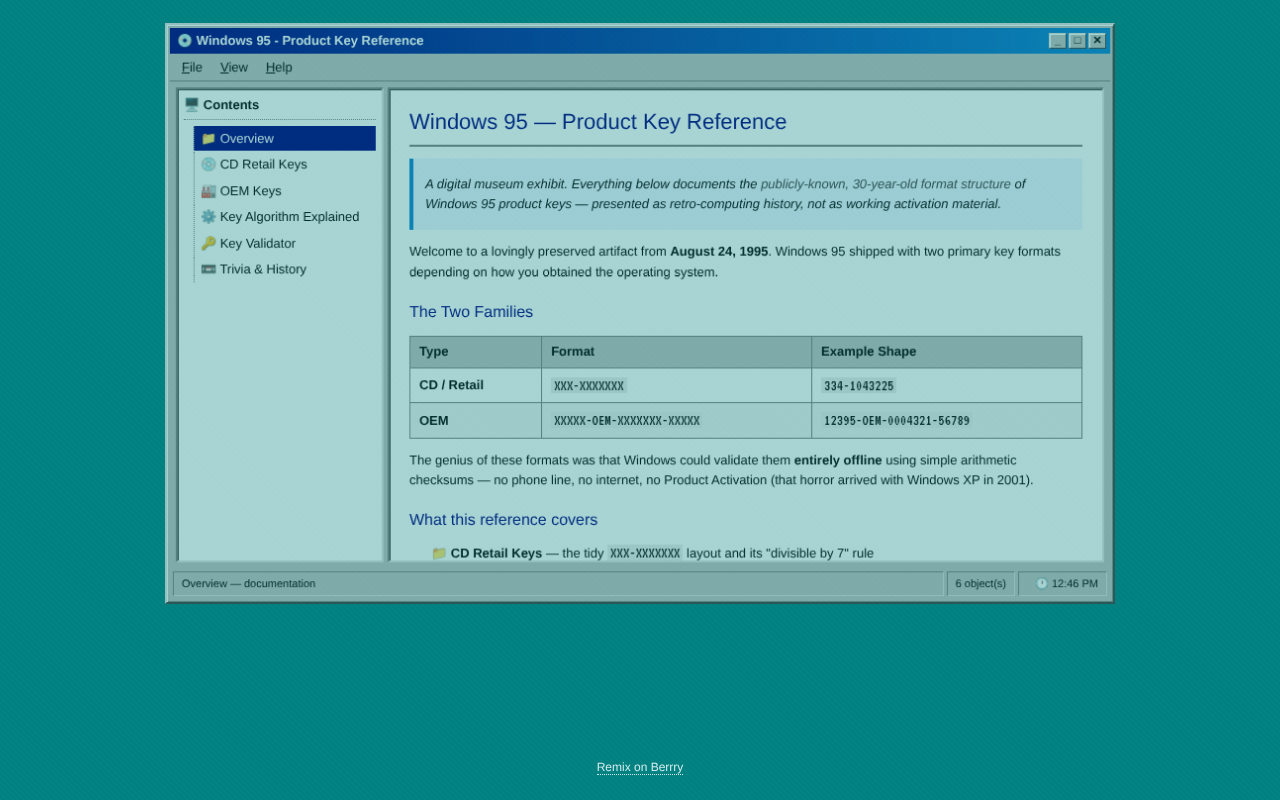1280x800 pixels.
Task: Click the bold phrase entirely offline
Action: pyautogui.click(x=838, y=460)
